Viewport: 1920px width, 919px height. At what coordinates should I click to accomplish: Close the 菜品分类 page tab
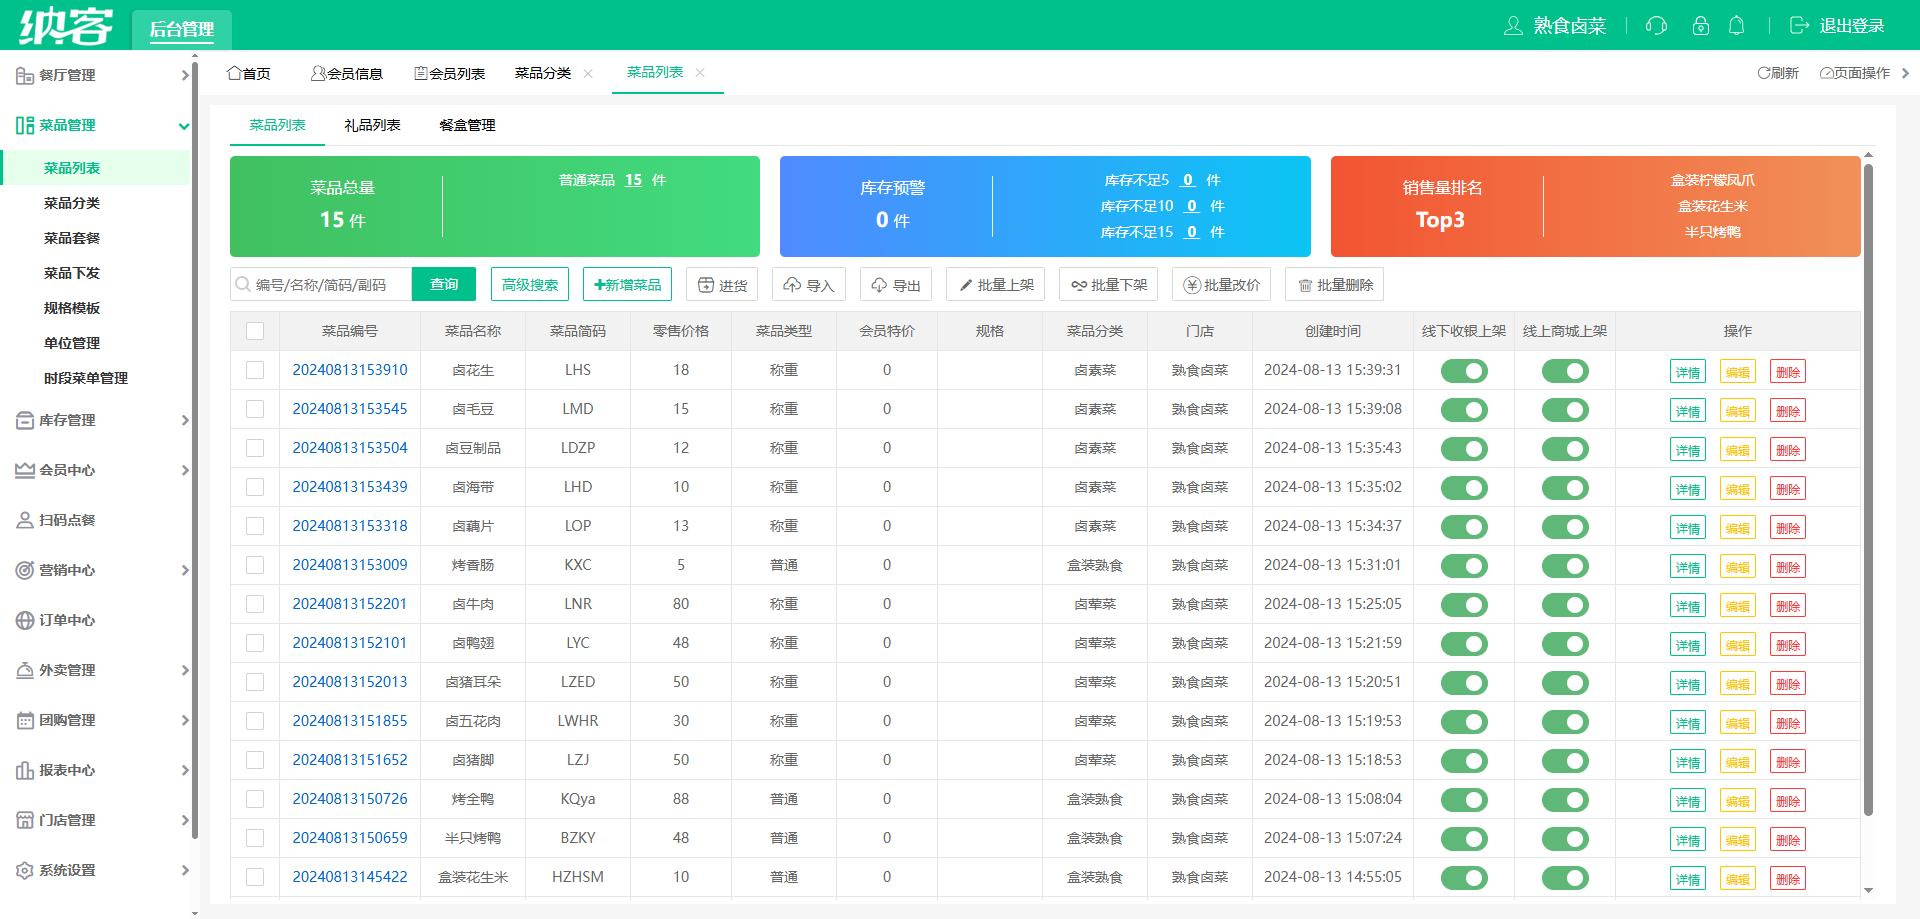pos(588,73)
